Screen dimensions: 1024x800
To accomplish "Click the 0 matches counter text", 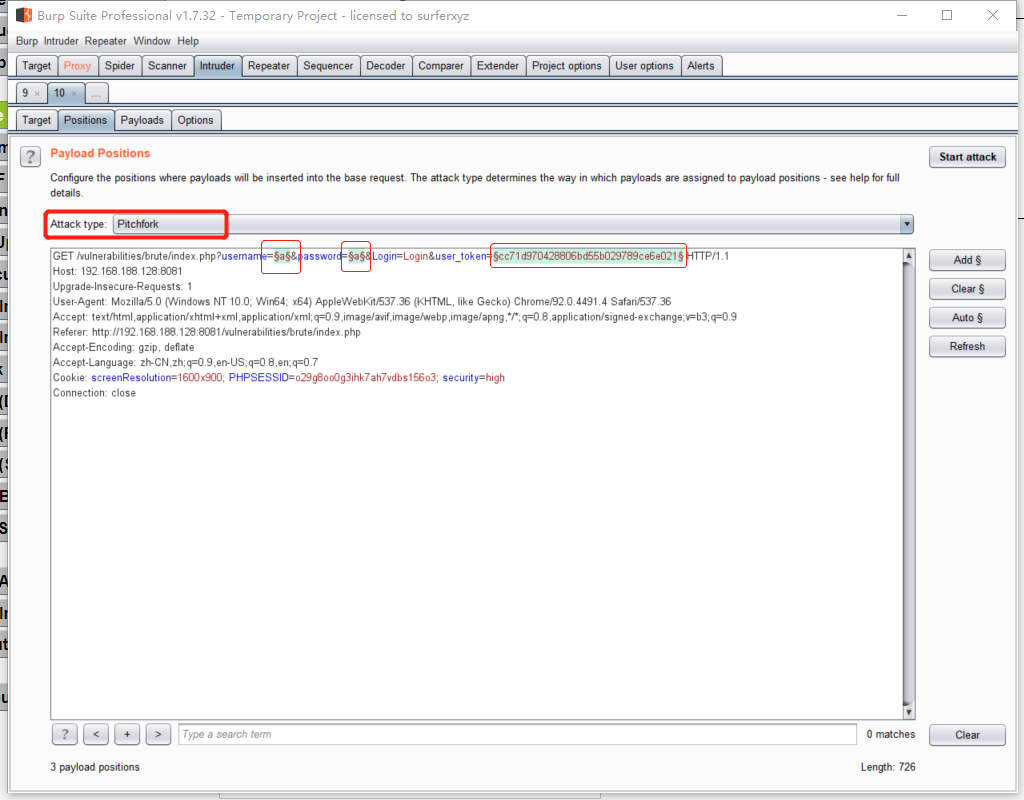I will tap(891, 734).
